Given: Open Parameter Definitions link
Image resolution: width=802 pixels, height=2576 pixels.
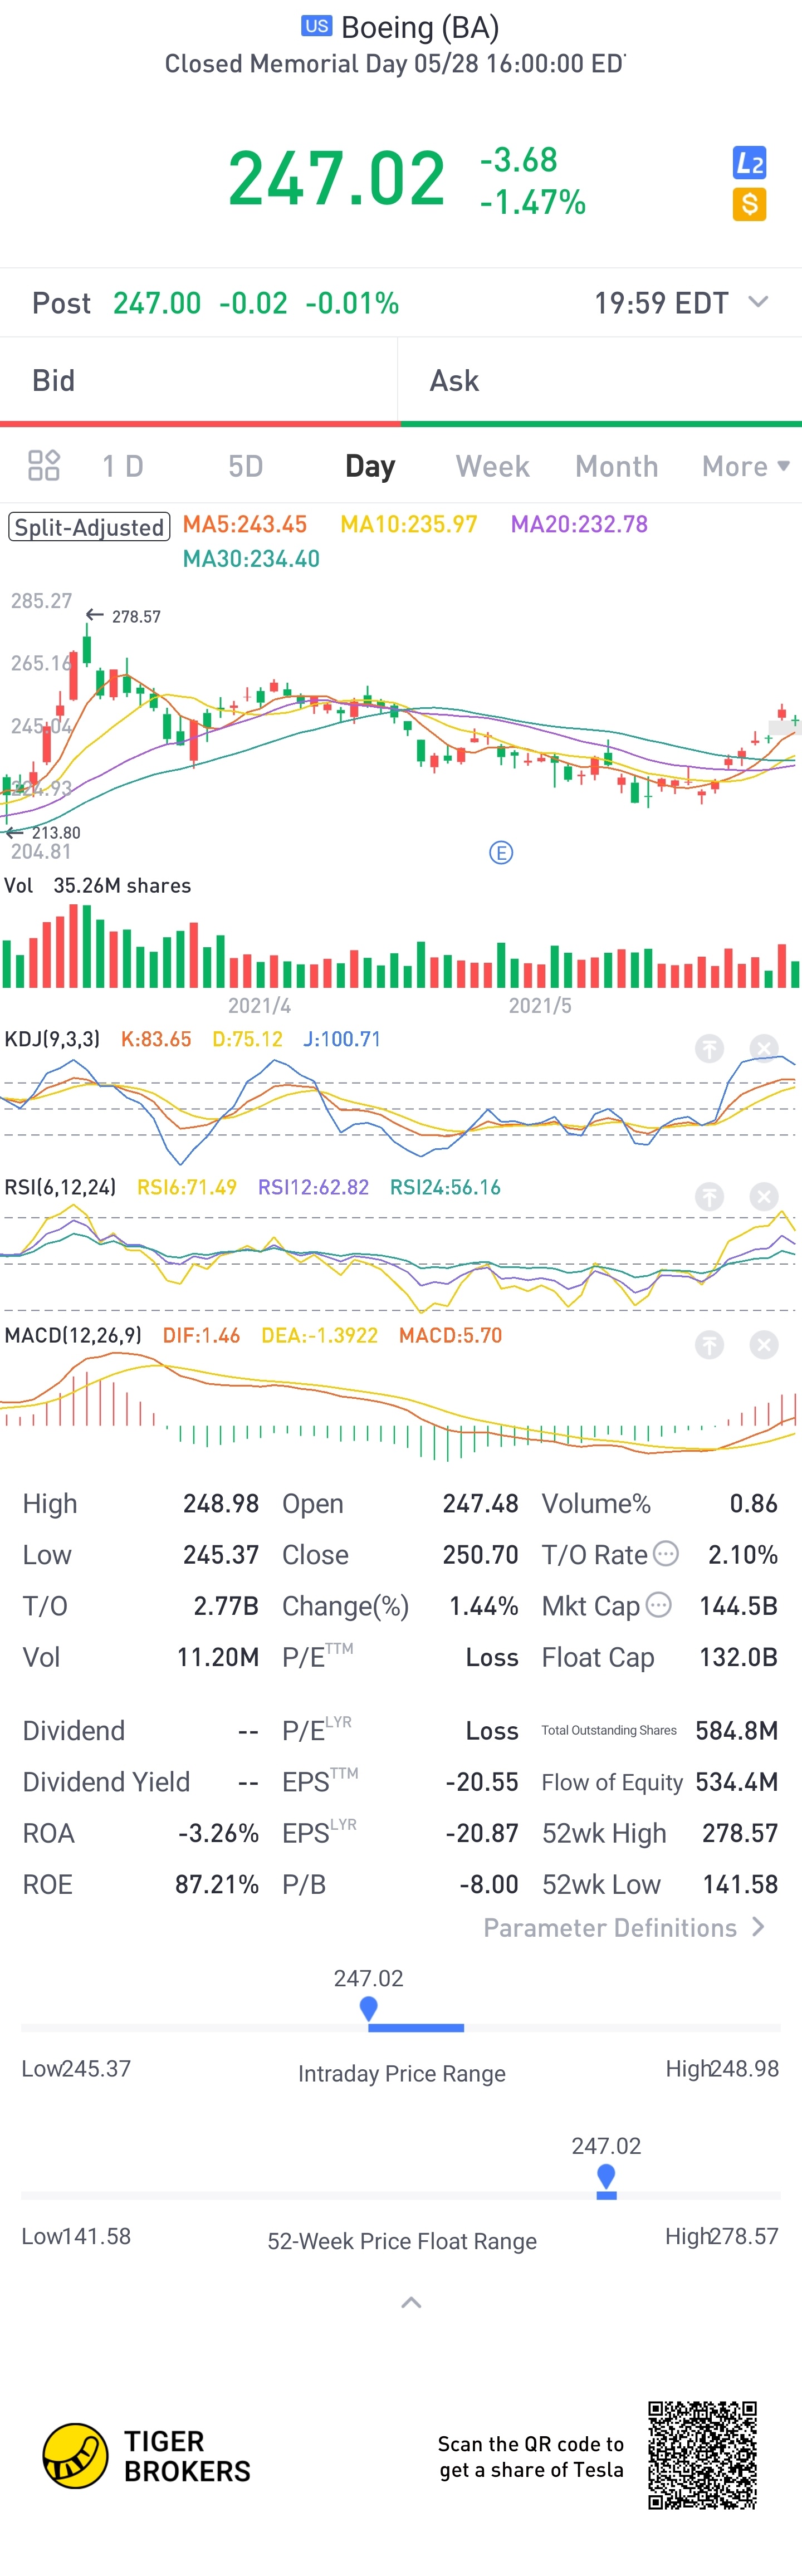Looking at the screenshot, I should pyautogui.click(x=625, y=1927).
